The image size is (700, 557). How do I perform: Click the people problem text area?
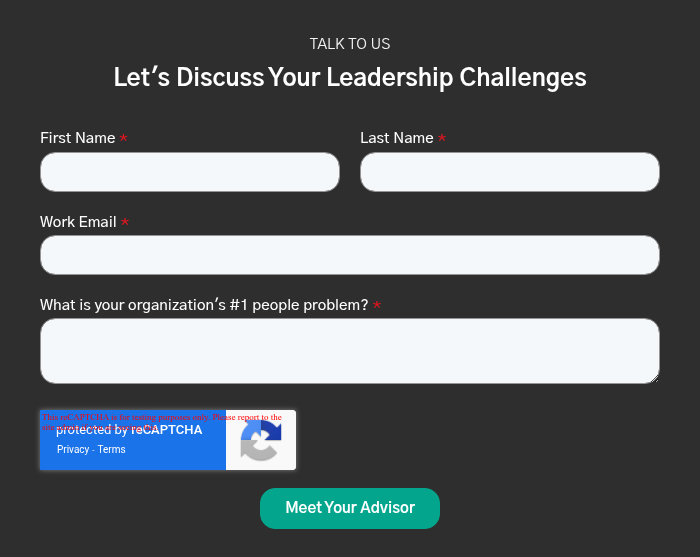click(350, 350)
